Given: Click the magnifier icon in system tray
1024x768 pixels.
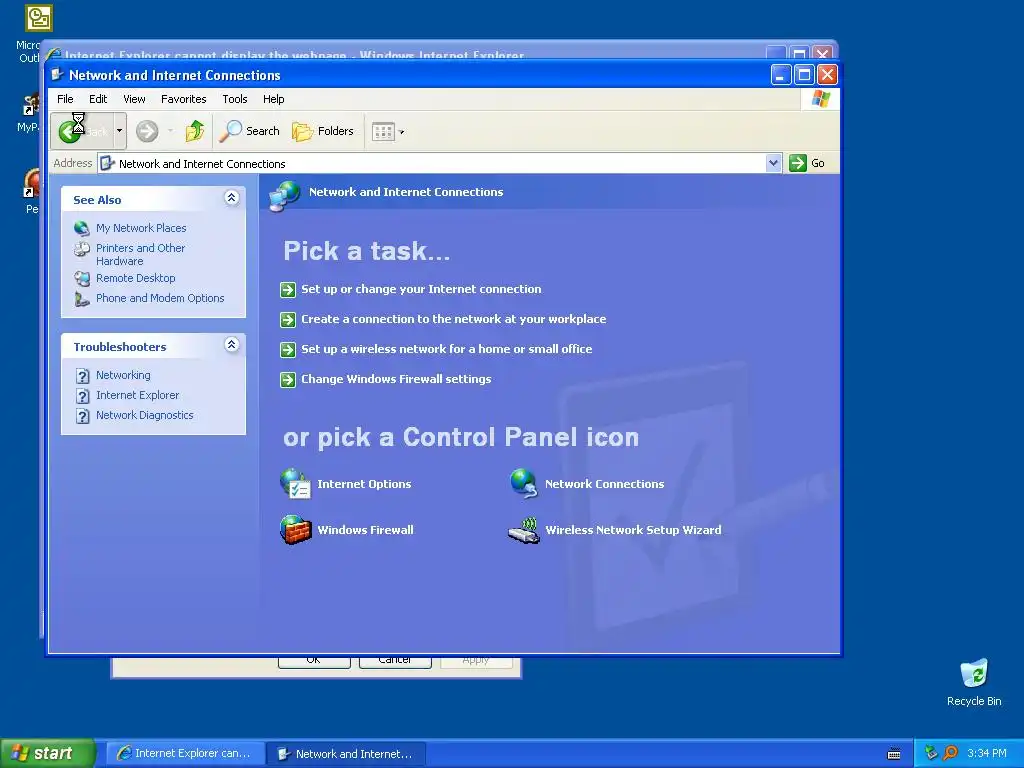Looking at the screenshot, I should click(950, 753).
